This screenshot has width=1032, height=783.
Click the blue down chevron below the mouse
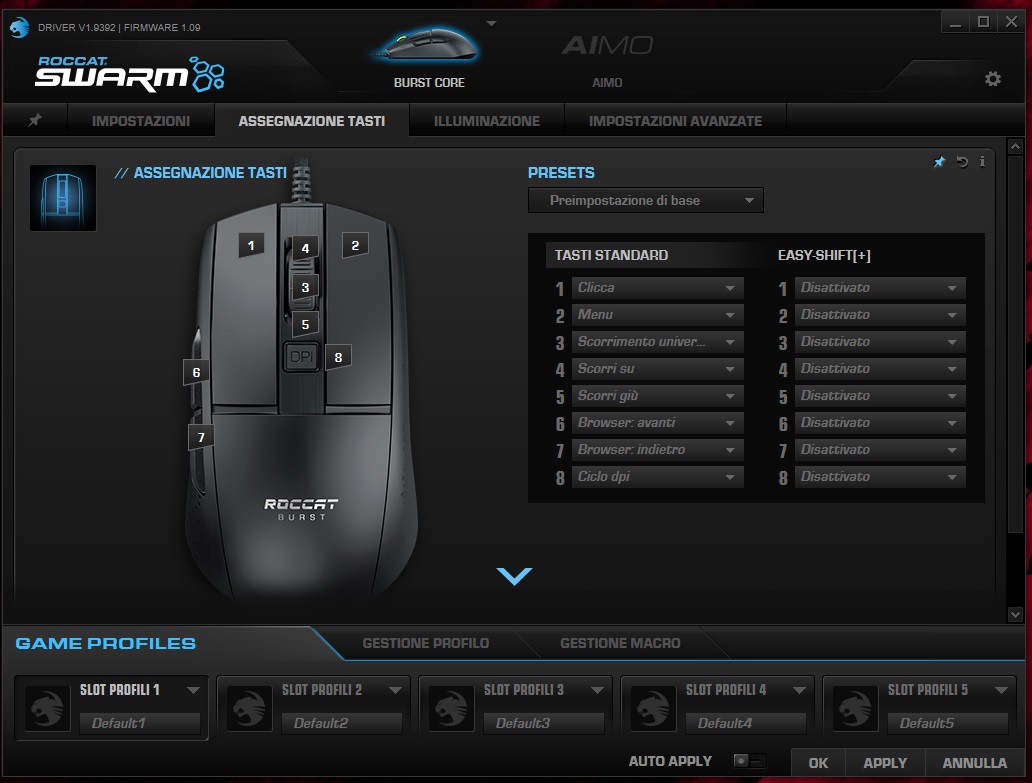pyautogui.click(x=515, y=576)
